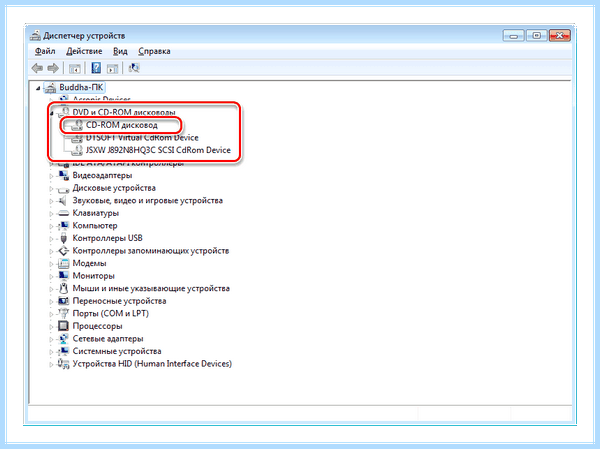The height and width of the screenshot is (449, 600).
Task: Select DTSOFT Virtual CdRom Device entry
Action: (142, 138)
